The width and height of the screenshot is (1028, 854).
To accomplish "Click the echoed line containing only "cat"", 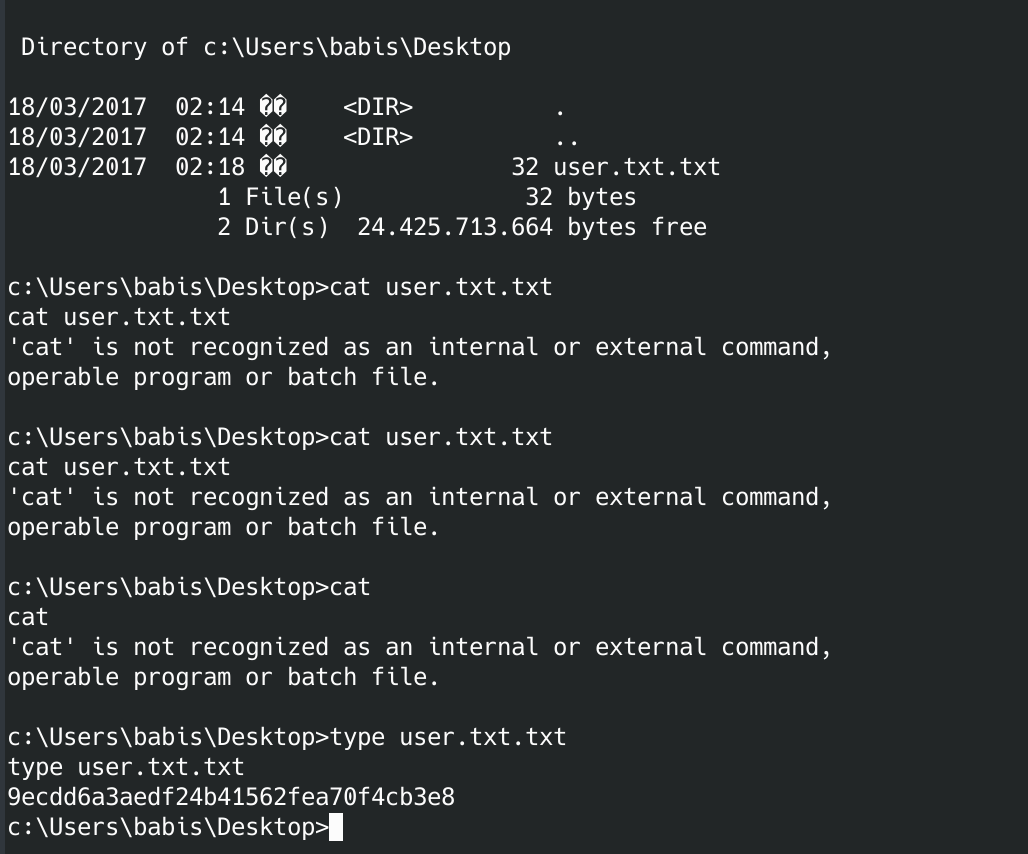I will click(28, 618).
